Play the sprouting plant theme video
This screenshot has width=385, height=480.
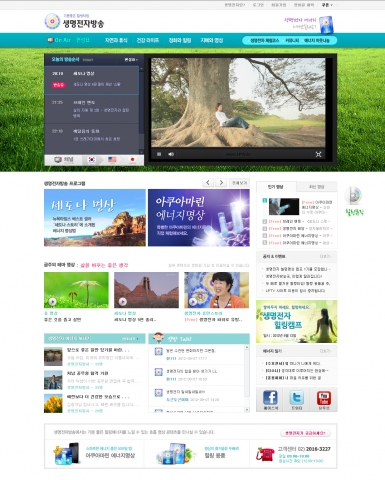[76, 290]
